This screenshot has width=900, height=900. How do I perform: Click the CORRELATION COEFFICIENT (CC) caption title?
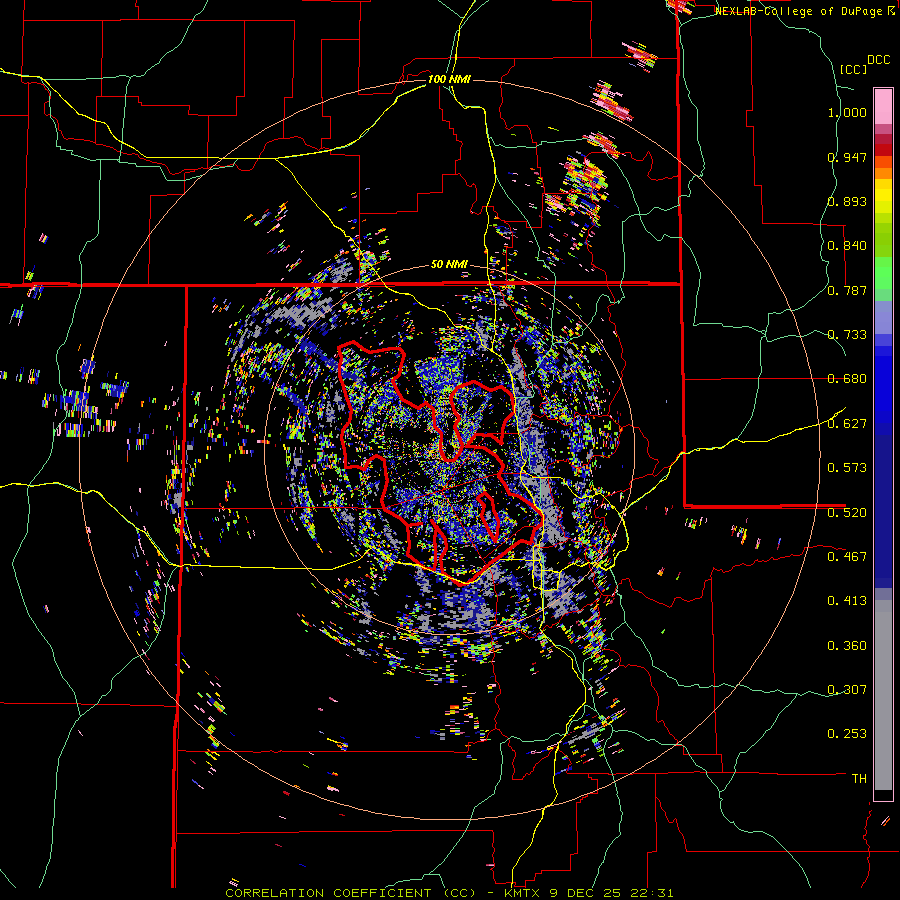pos(351,893)
